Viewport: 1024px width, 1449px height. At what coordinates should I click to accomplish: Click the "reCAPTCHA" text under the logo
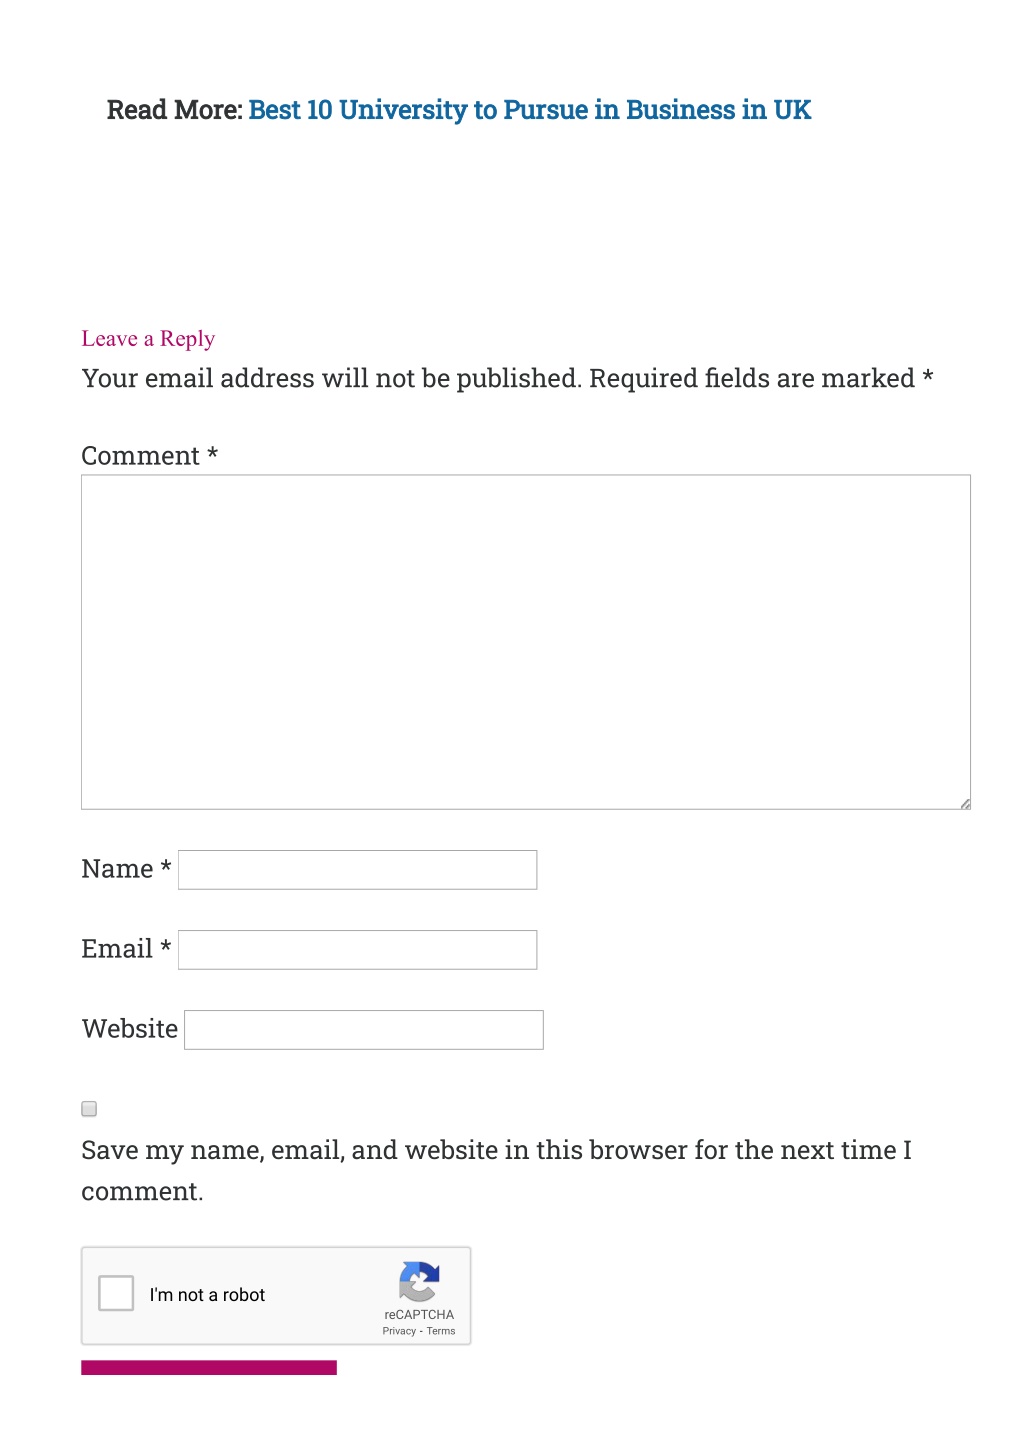tap(419, 1315)
